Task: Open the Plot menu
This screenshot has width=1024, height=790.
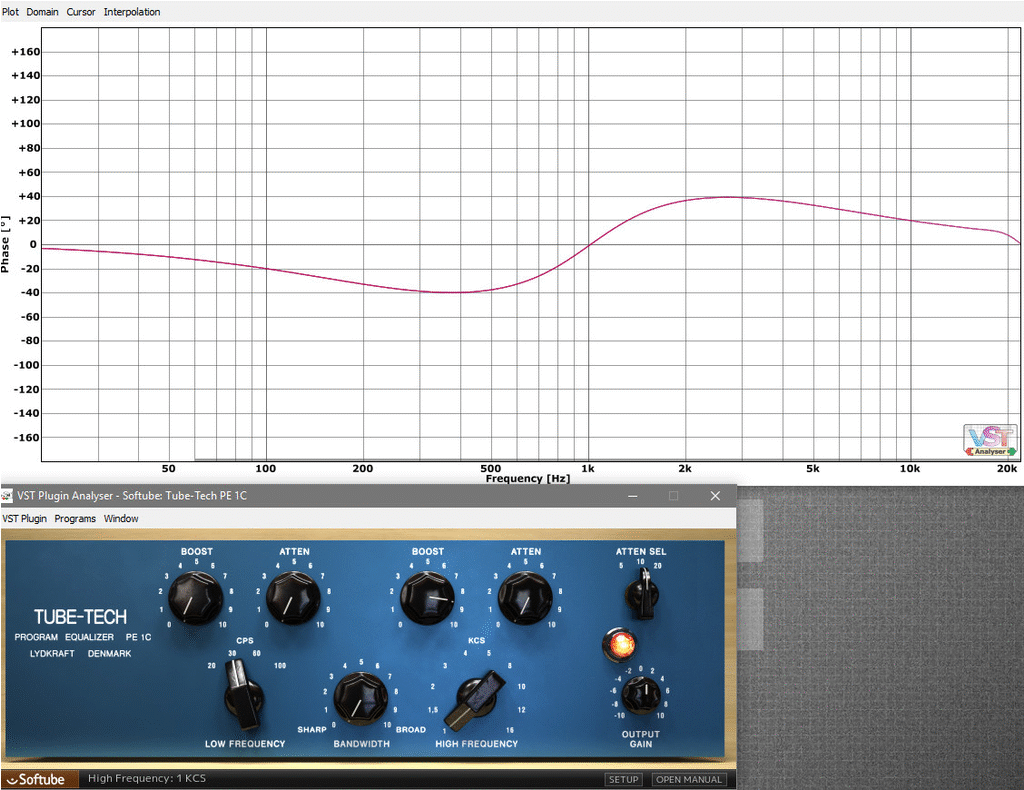Action: (x=10, y=12)
